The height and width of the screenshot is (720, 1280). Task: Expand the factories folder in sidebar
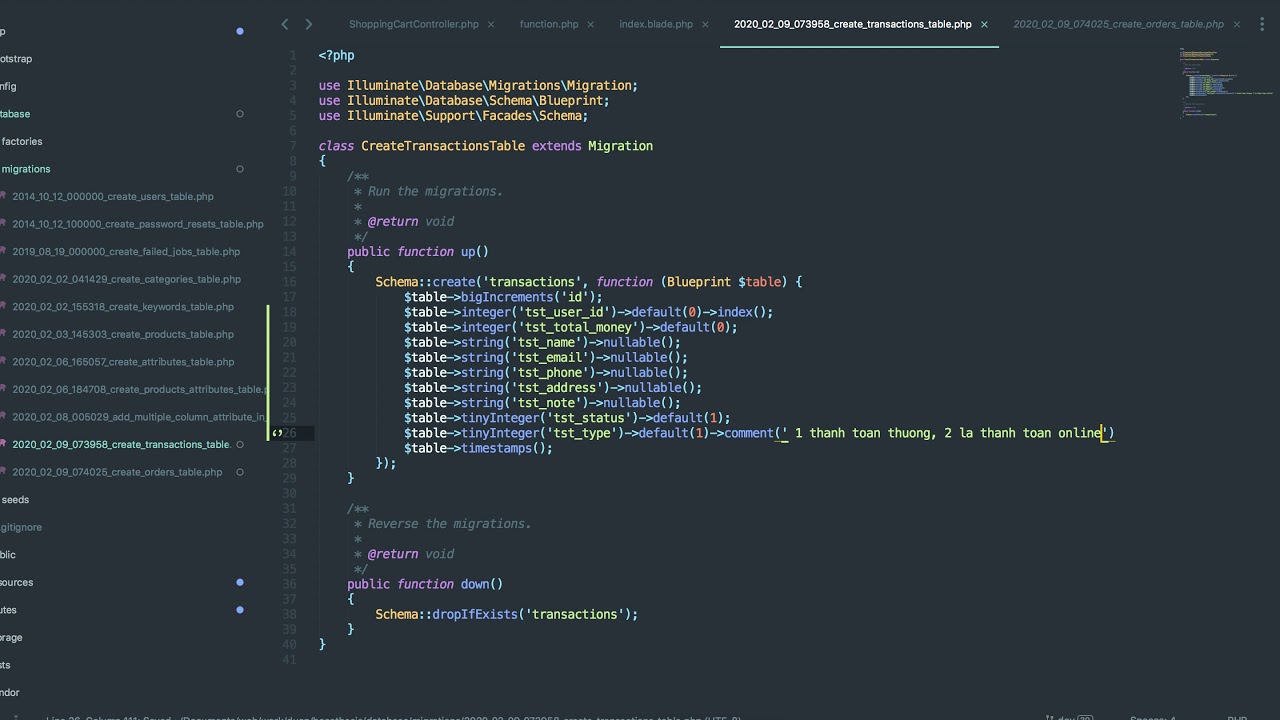tap(22, 141)
